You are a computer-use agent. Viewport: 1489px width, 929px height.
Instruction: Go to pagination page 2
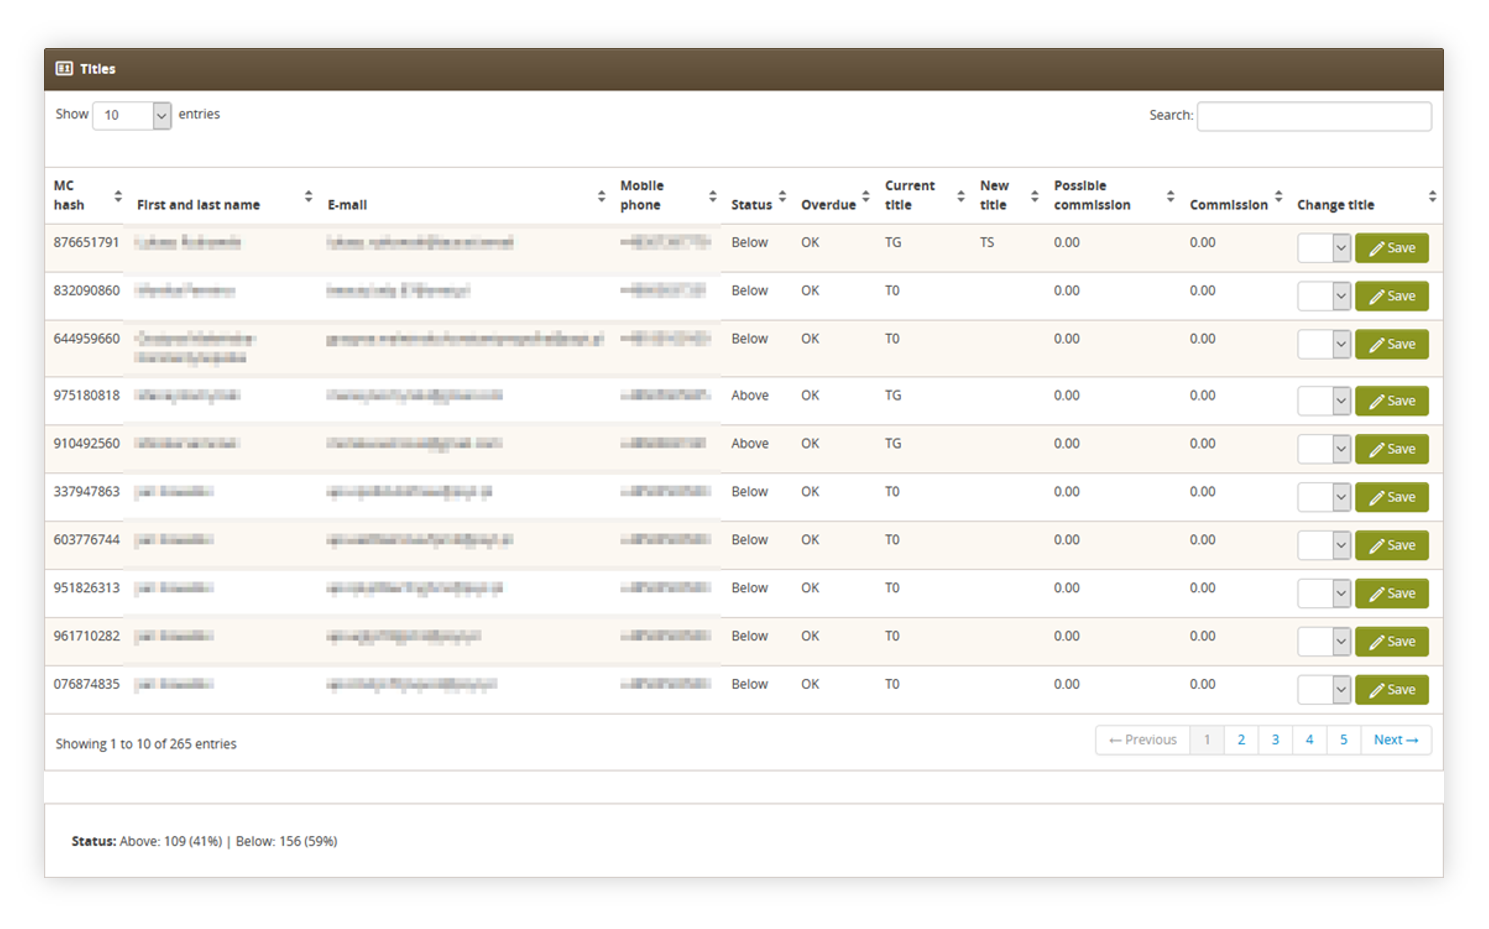pos(1241,740)
